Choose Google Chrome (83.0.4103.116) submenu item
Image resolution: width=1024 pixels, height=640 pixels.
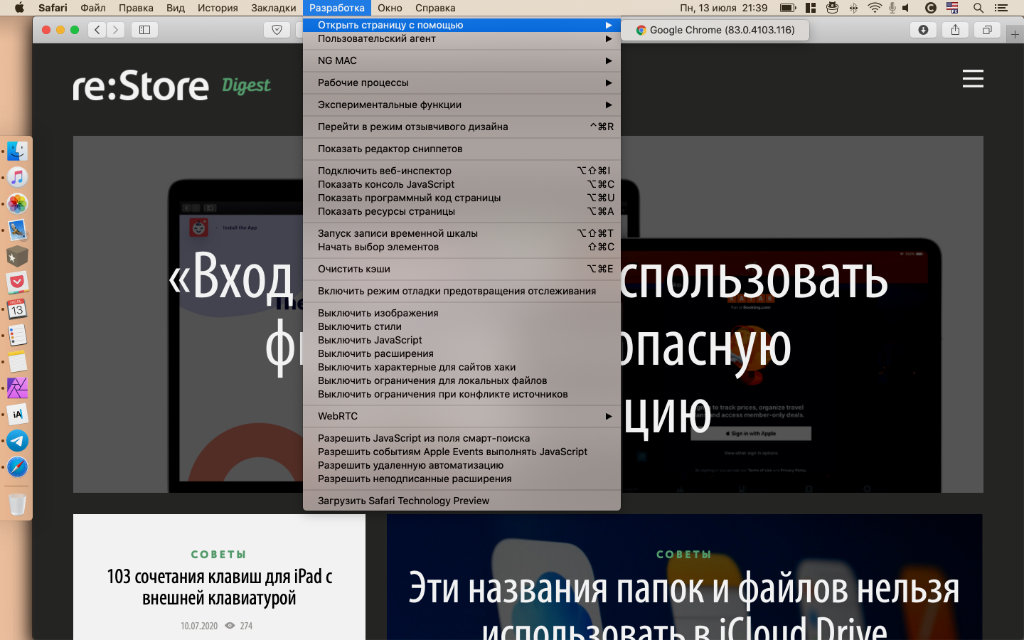(715, 30)
